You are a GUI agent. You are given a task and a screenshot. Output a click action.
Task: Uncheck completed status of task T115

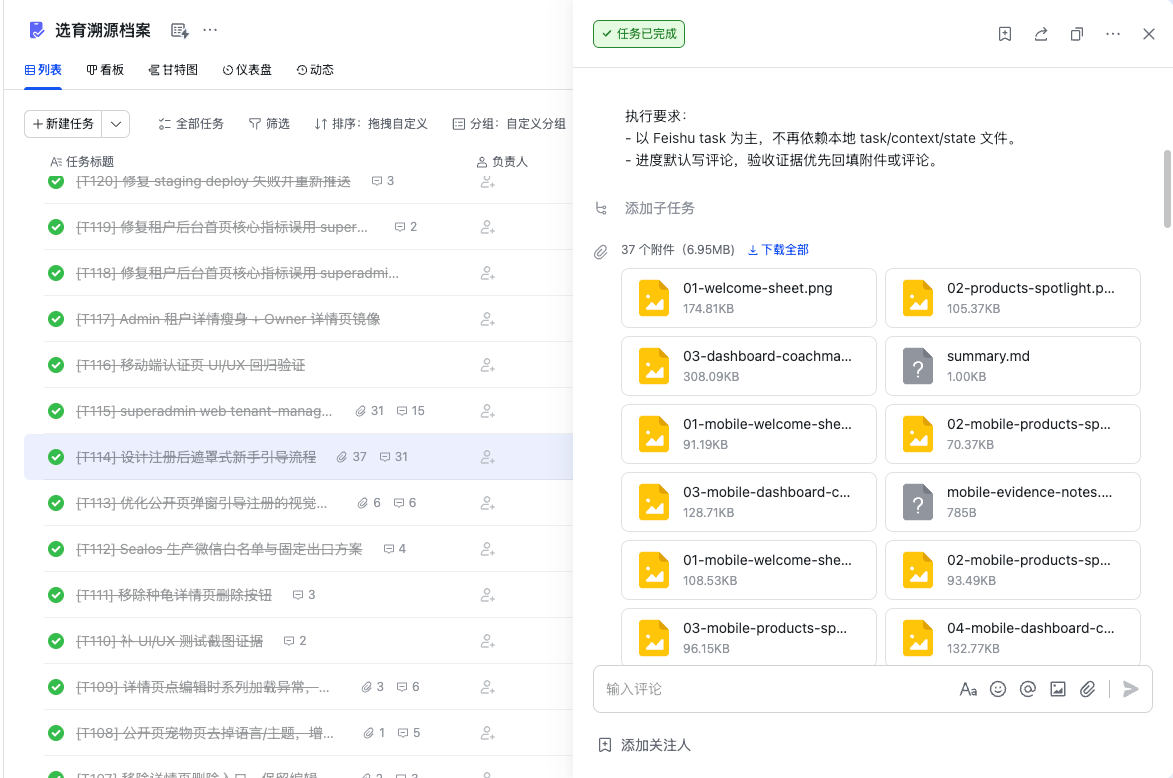pos(56,411)
